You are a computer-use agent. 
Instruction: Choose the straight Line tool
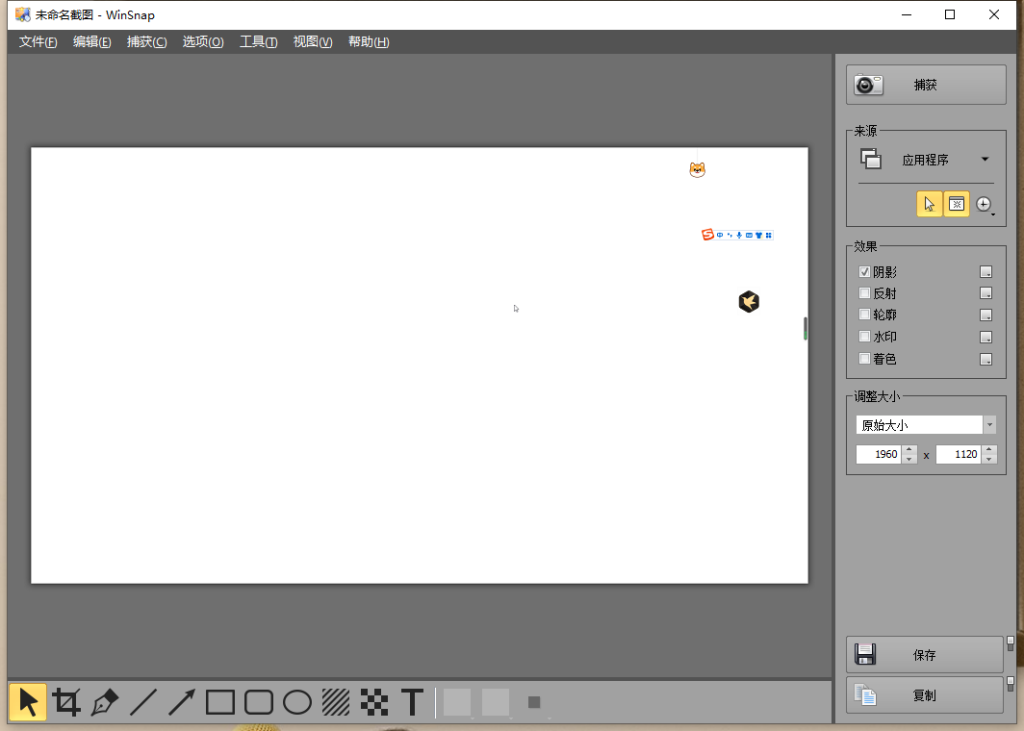[143, 702]
